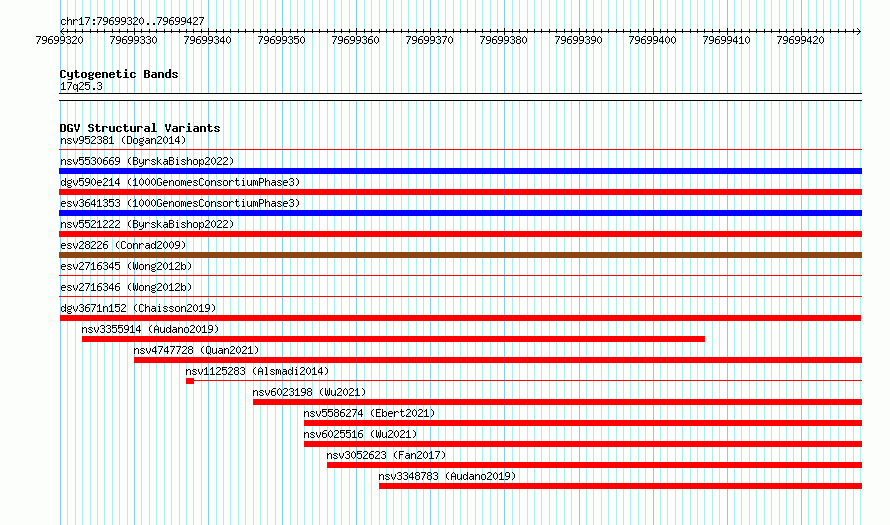
Task: Click ruler position 79699420
Action: pos(800,40)
